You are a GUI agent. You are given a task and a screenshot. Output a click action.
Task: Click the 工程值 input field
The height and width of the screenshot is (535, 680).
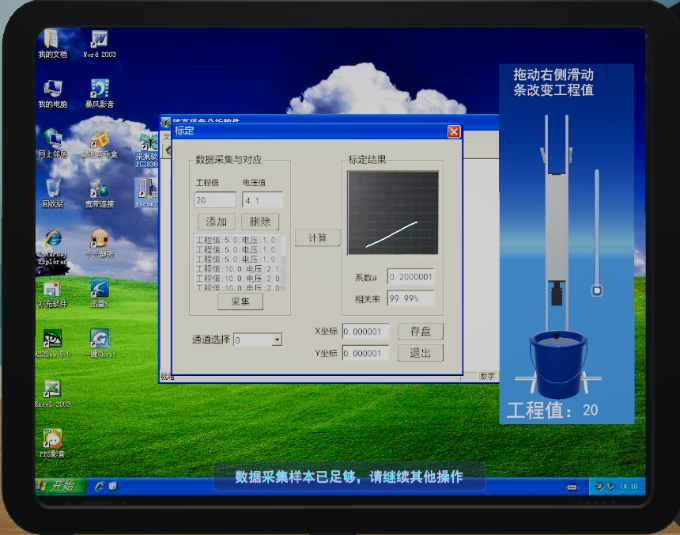[215, 200]
